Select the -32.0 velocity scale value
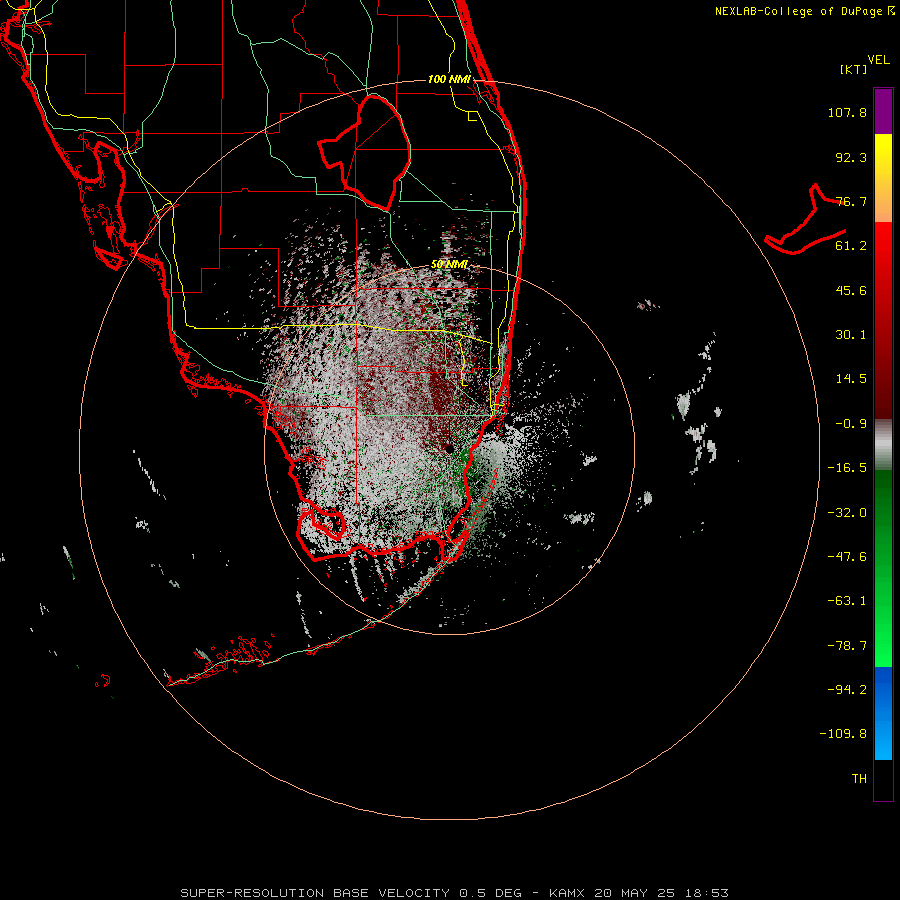Screen dimensions: 900x900 click(847, 513)
